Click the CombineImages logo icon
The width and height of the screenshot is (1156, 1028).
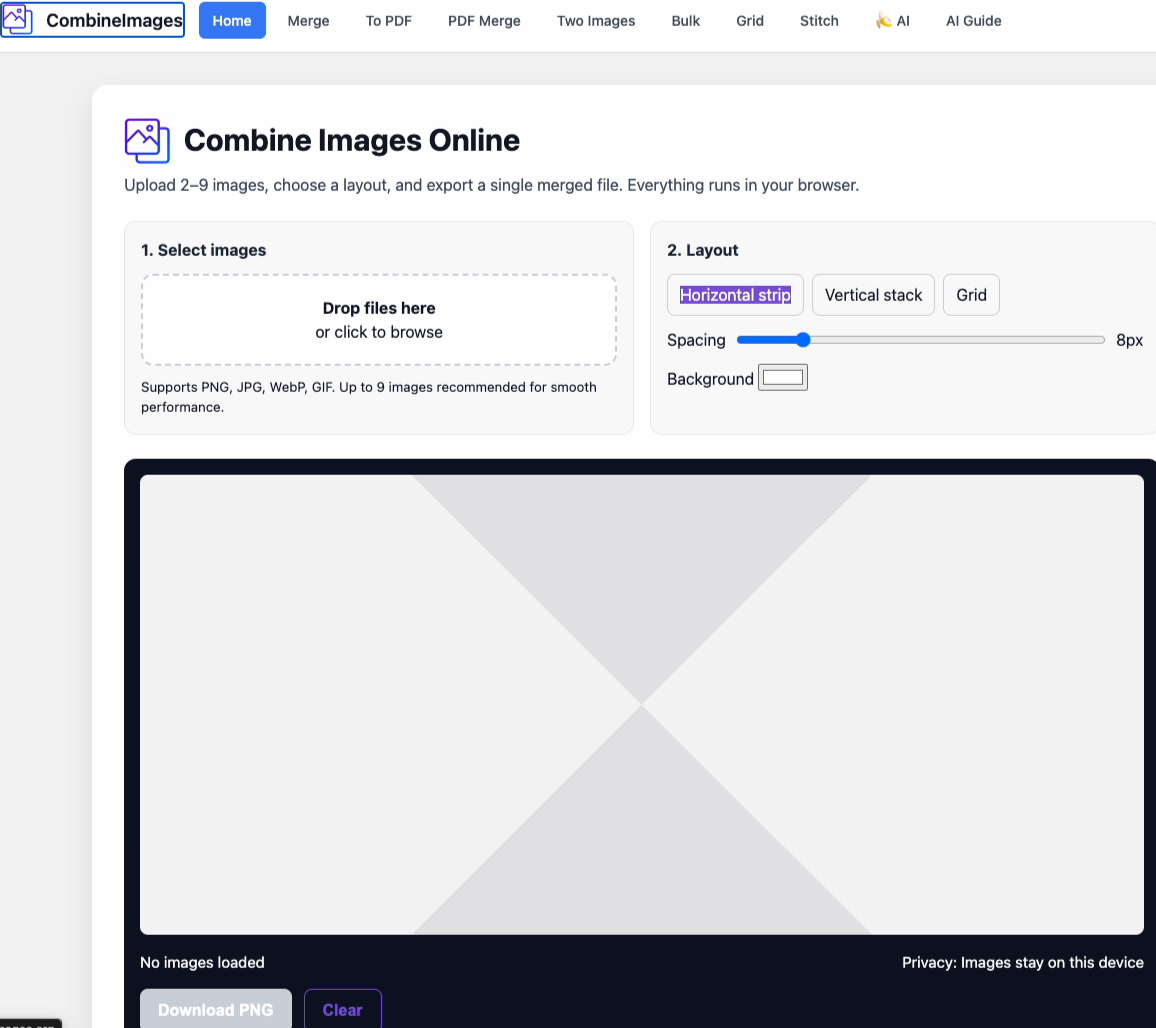pyautogui.click(x=18, y=20)
